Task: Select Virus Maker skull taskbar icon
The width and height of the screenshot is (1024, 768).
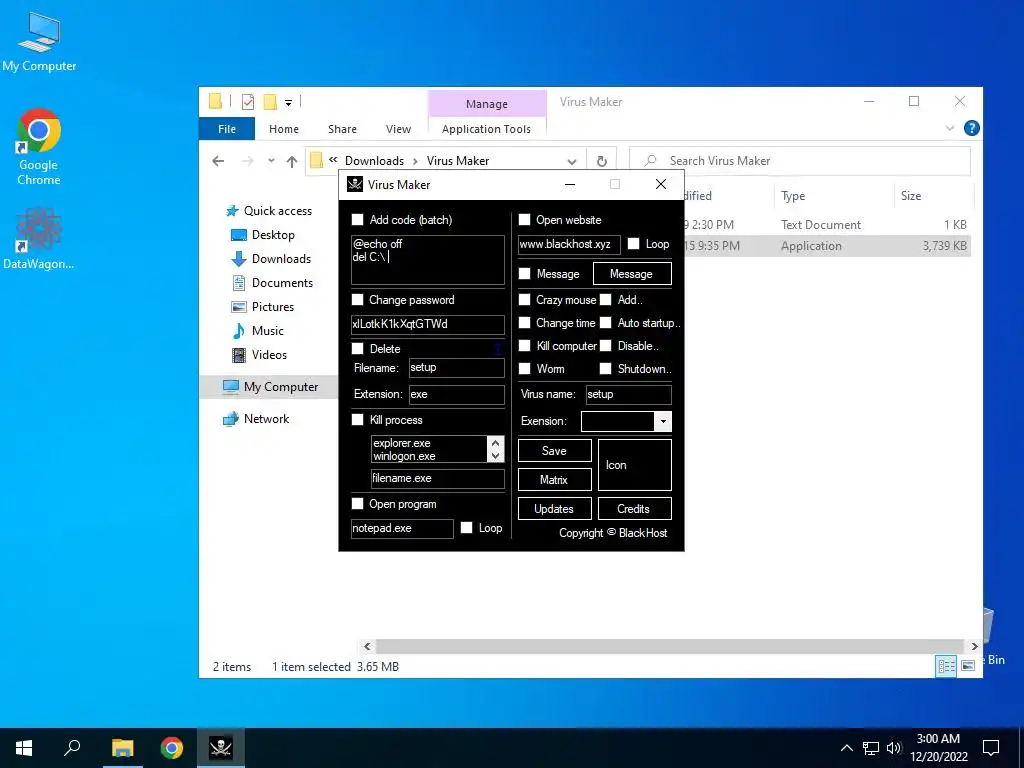Action: point(221,748)
